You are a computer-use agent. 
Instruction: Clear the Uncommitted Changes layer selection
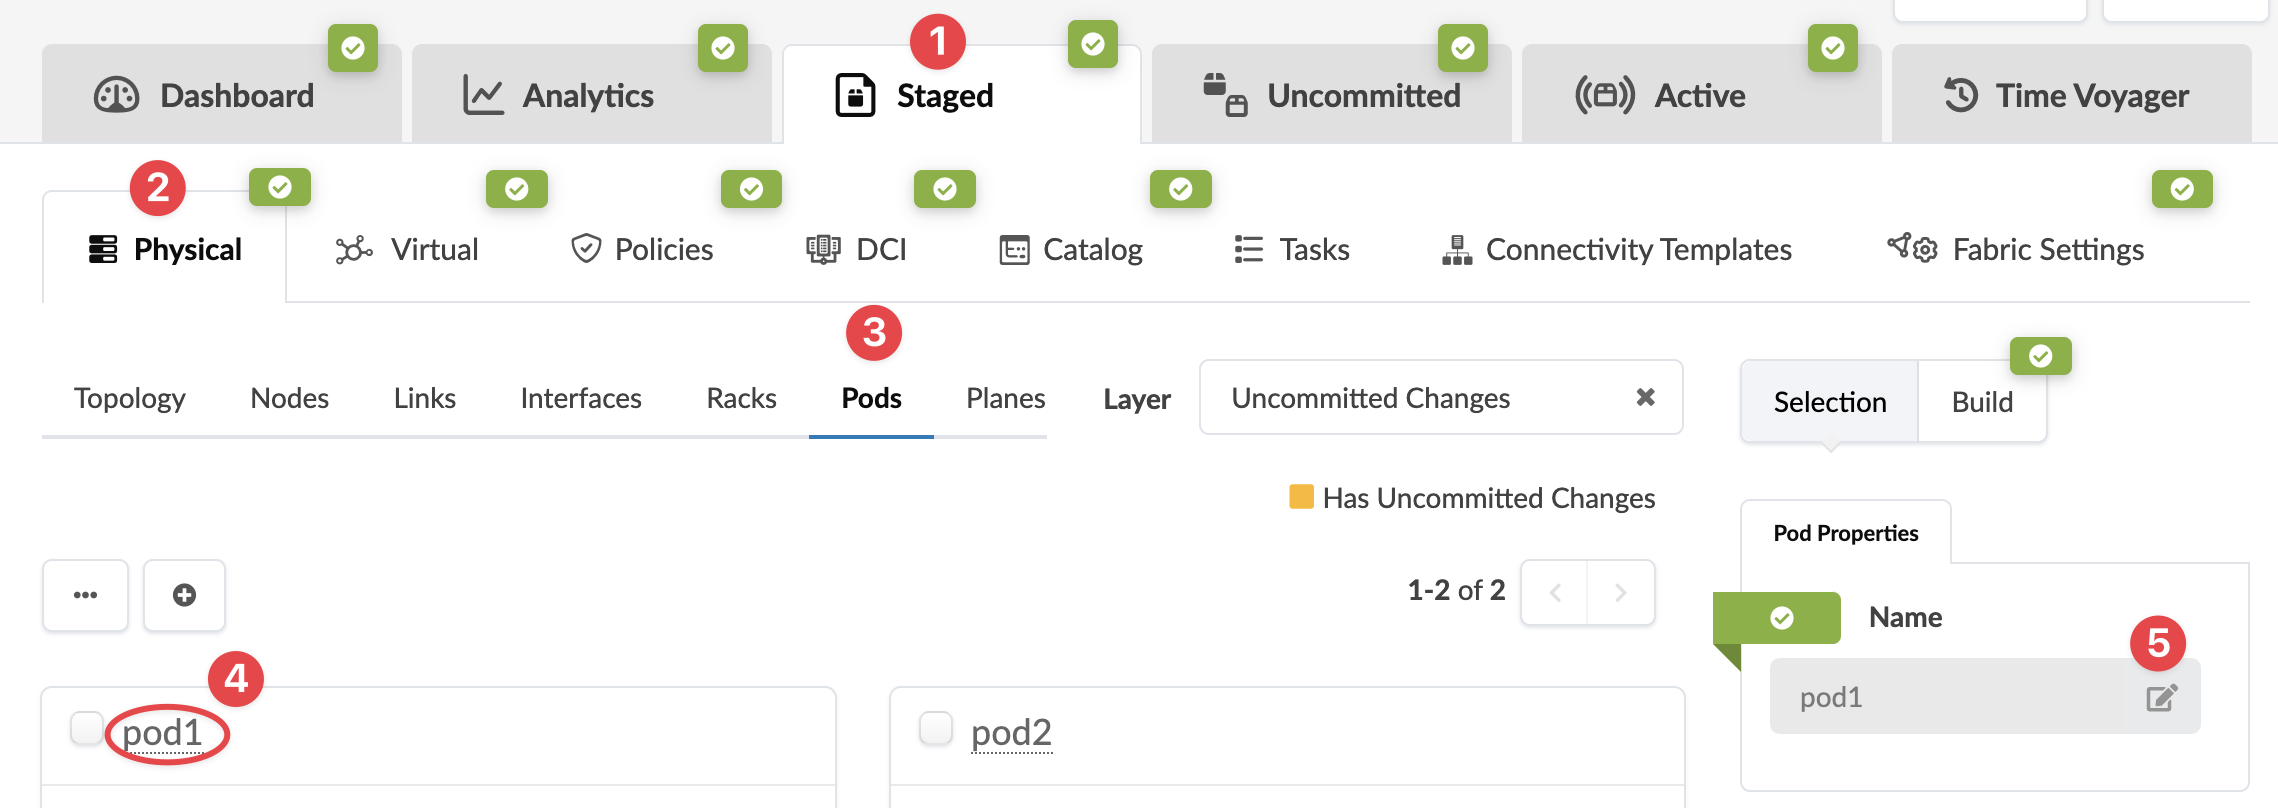coord(1645,398)
